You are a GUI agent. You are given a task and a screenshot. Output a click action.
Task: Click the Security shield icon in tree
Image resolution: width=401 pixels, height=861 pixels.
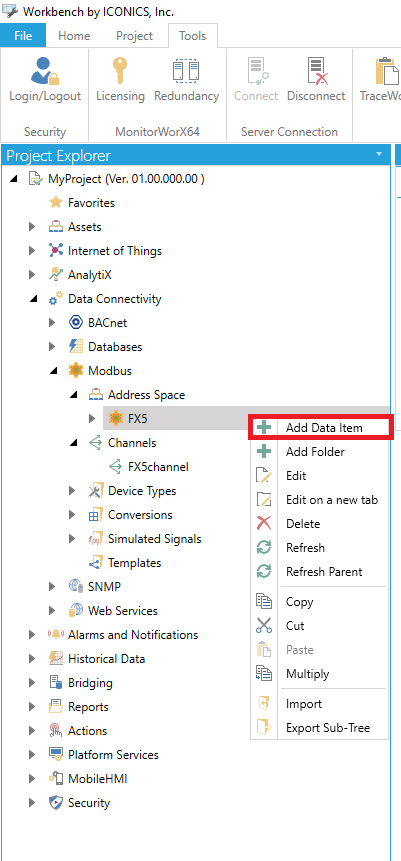pos(55,803)
